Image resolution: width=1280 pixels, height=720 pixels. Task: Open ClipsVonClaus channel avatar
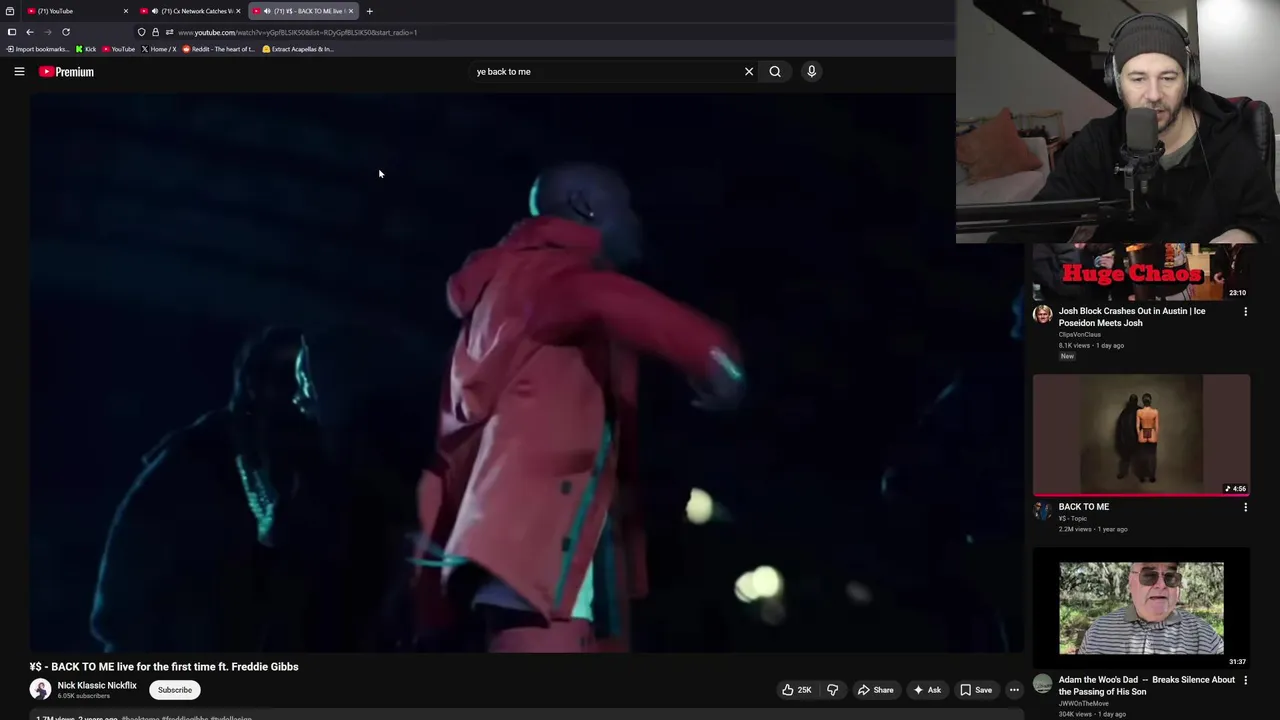pyautogui.click(x=1043, y=314)
